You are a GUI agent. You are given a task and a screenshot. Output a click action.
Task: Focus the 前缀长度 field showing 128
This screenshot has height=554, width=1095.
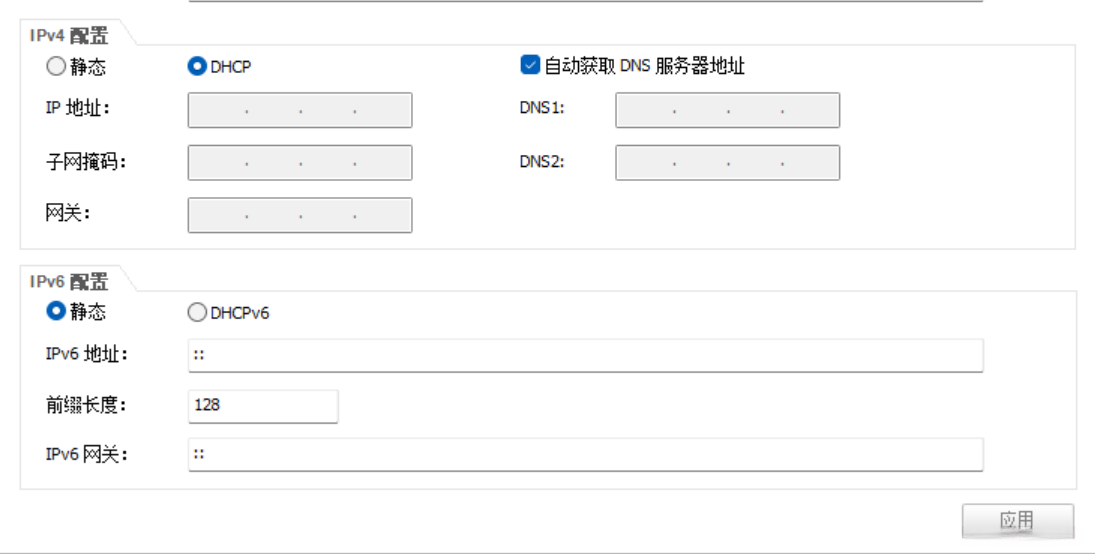[262, 406]
